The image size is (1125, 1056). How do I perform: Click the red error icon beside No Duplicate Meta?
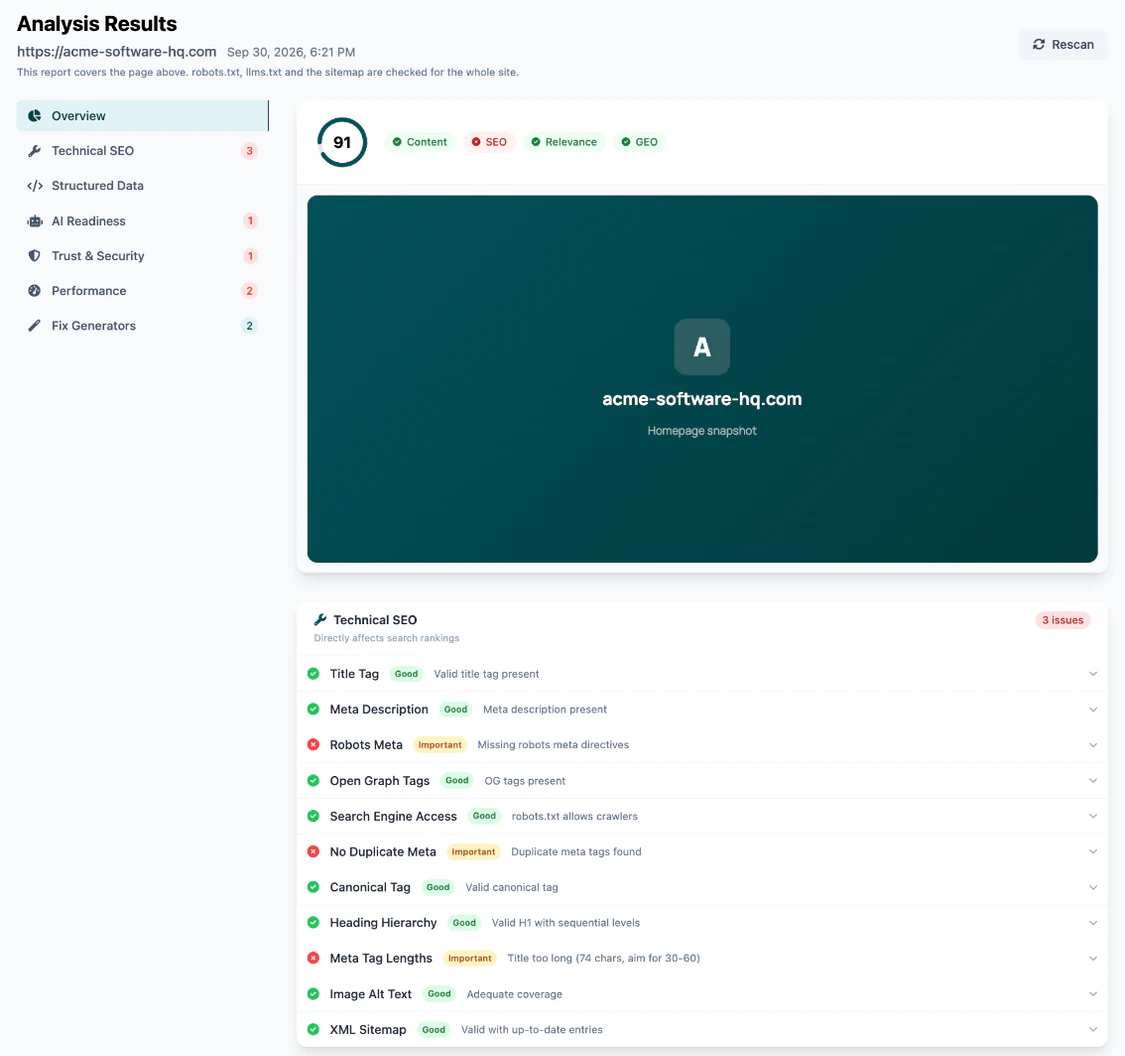coord(314,852)
